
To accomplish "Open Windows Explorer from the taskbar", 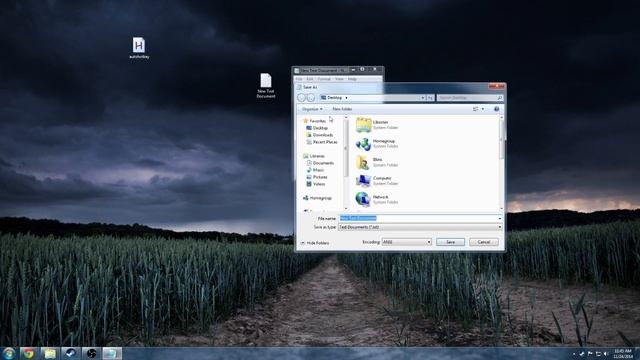I will point(50,353).
